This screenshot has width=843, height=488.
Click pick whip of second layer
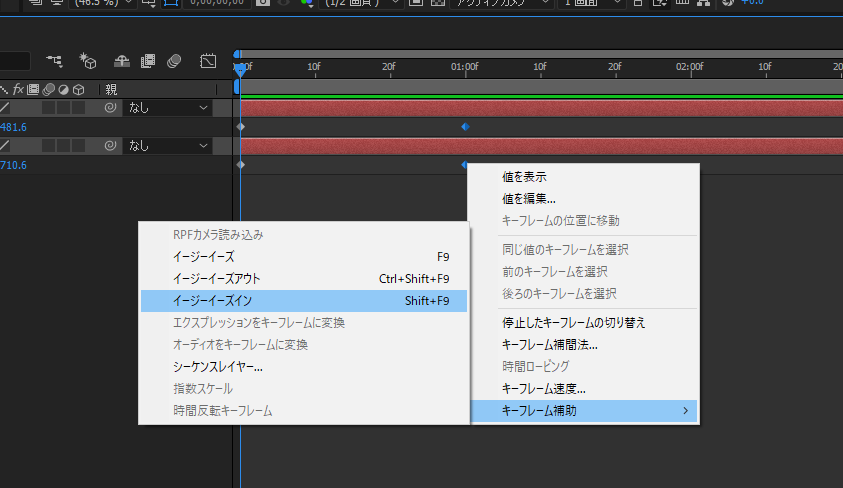pyautogui.click(x=110, y=146)
